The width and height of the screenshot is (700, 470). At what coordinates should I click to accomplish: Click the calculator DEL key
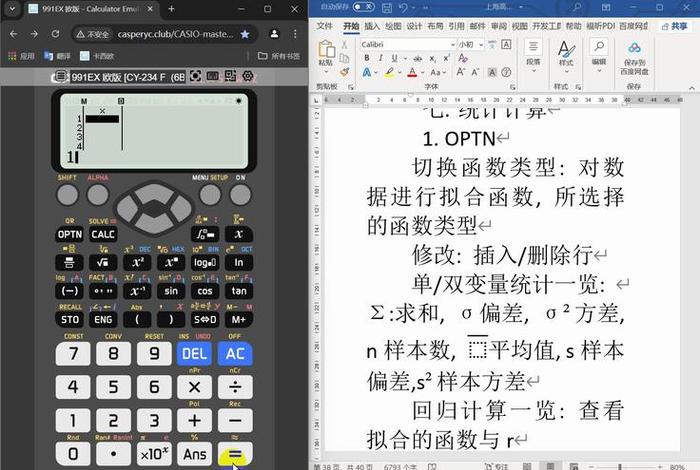click(x=194, y=354)
